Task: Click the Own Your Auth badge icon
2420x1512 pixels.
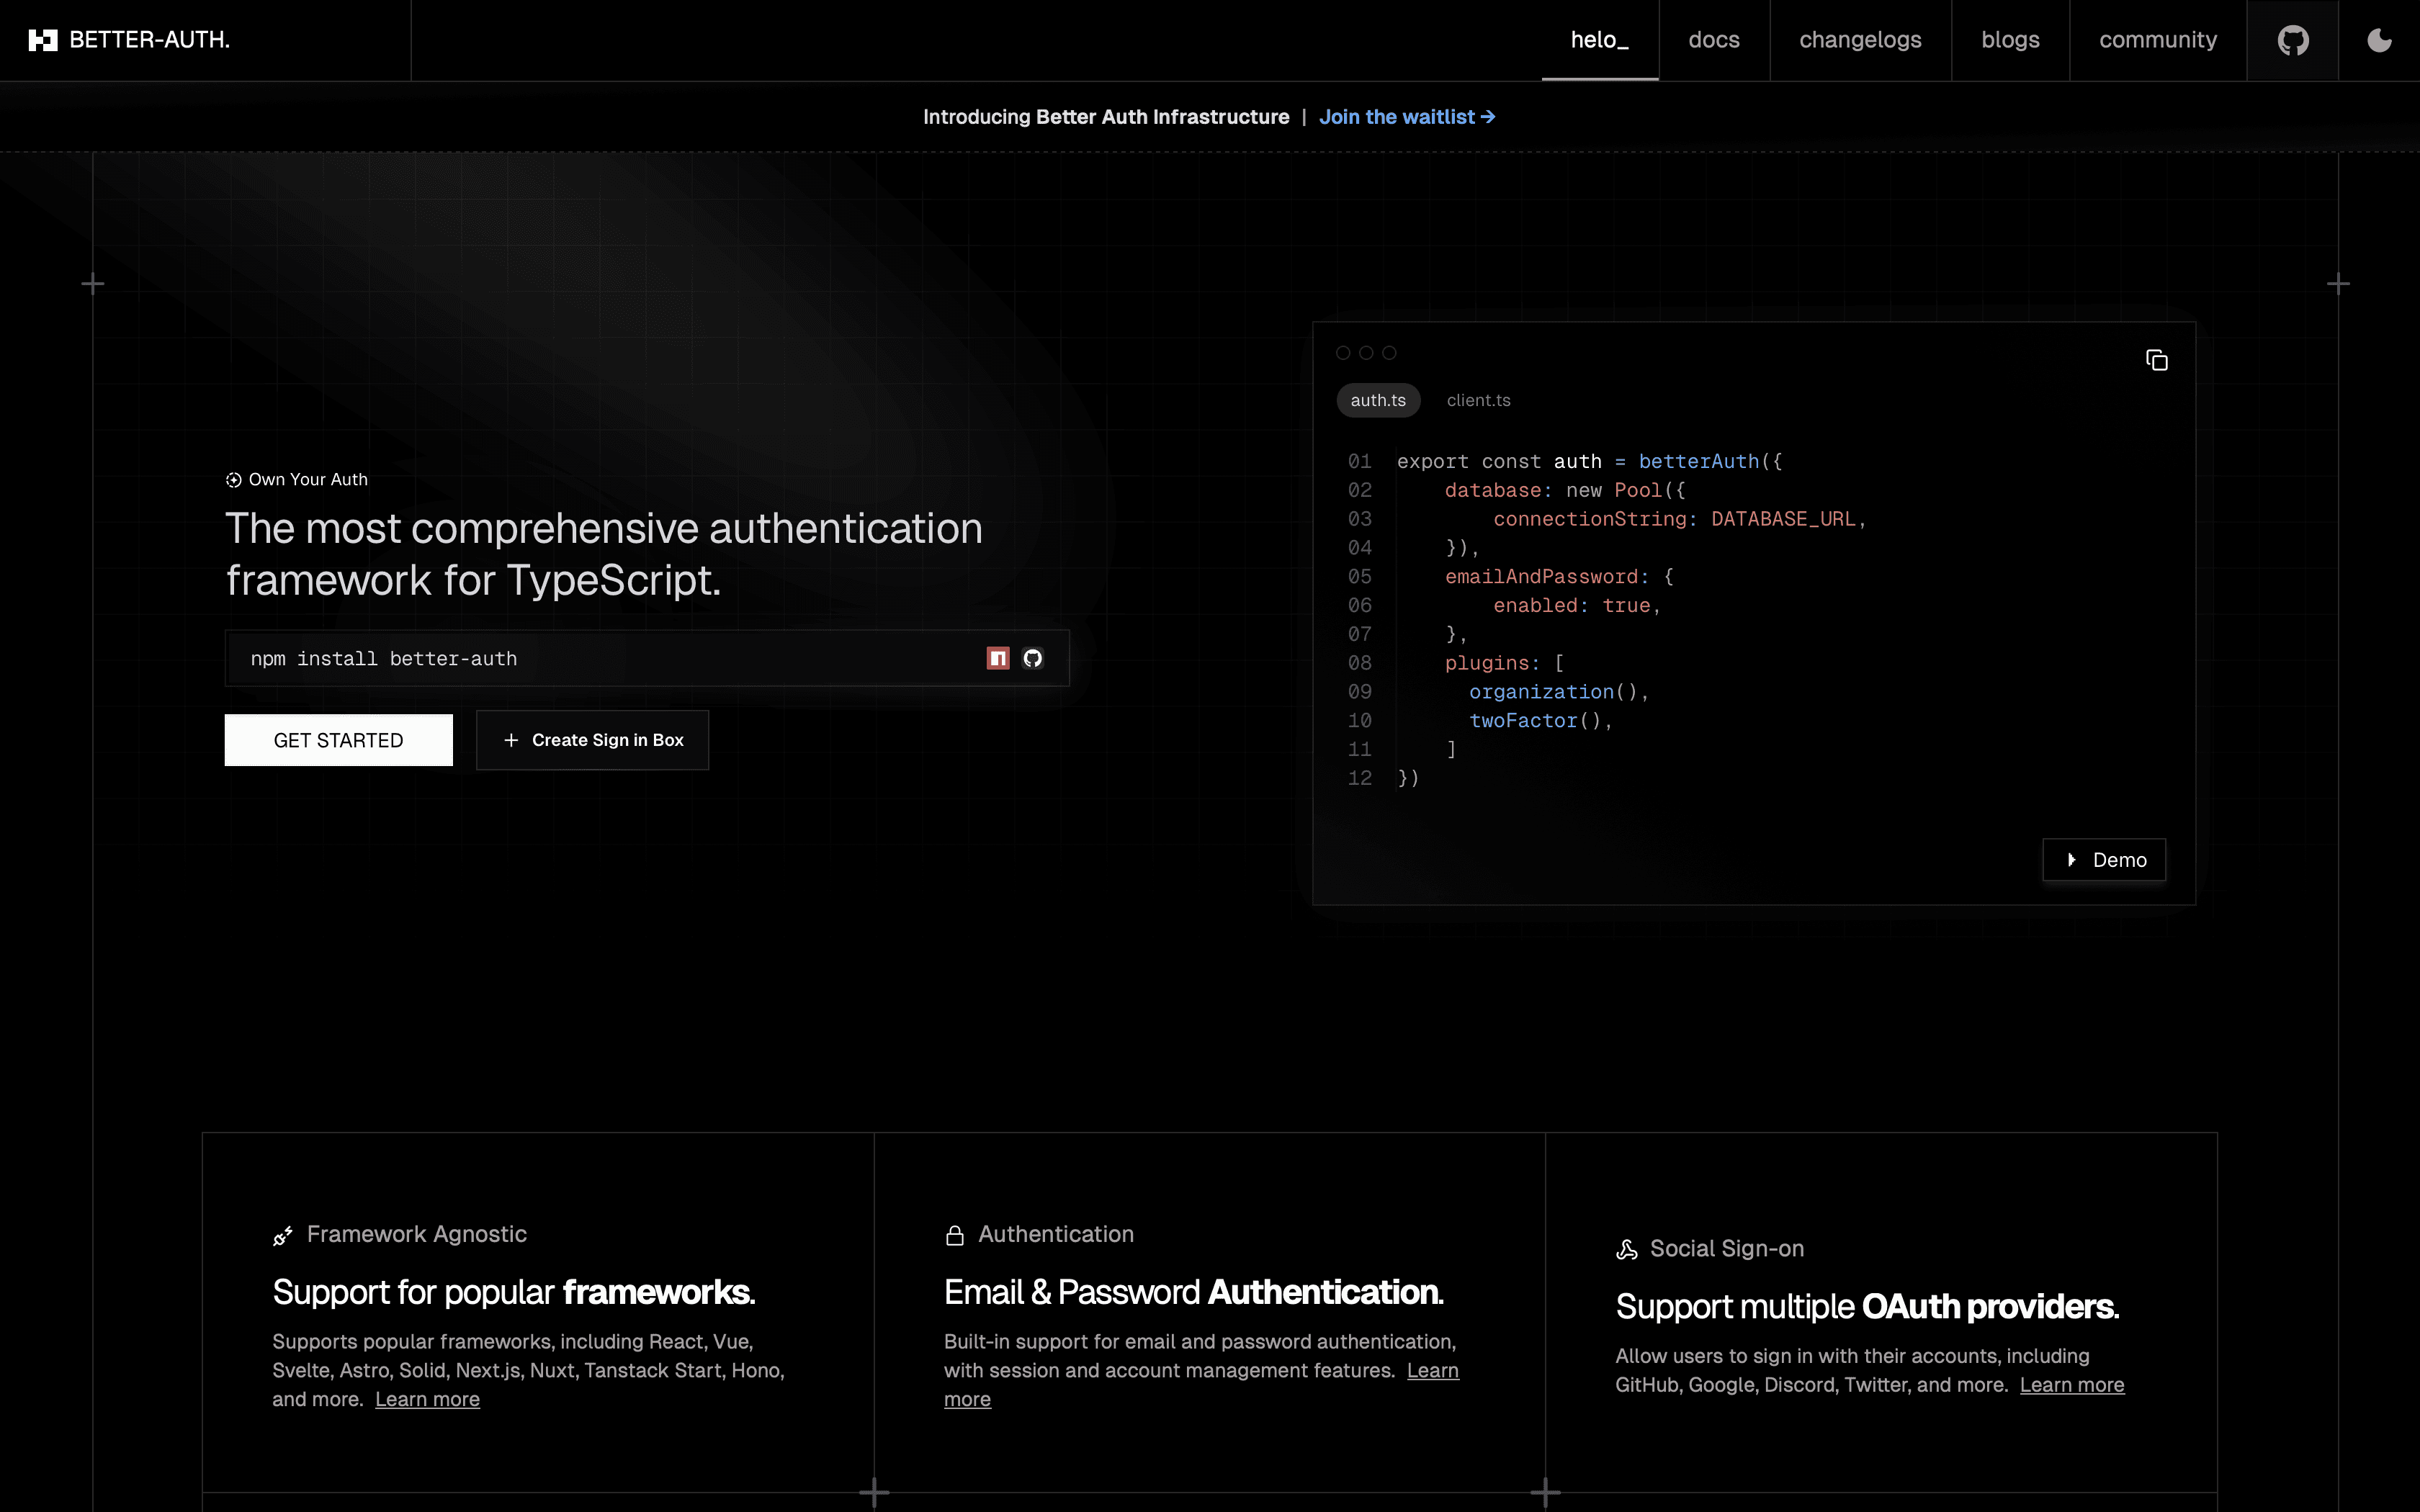Action: [233, 480]
